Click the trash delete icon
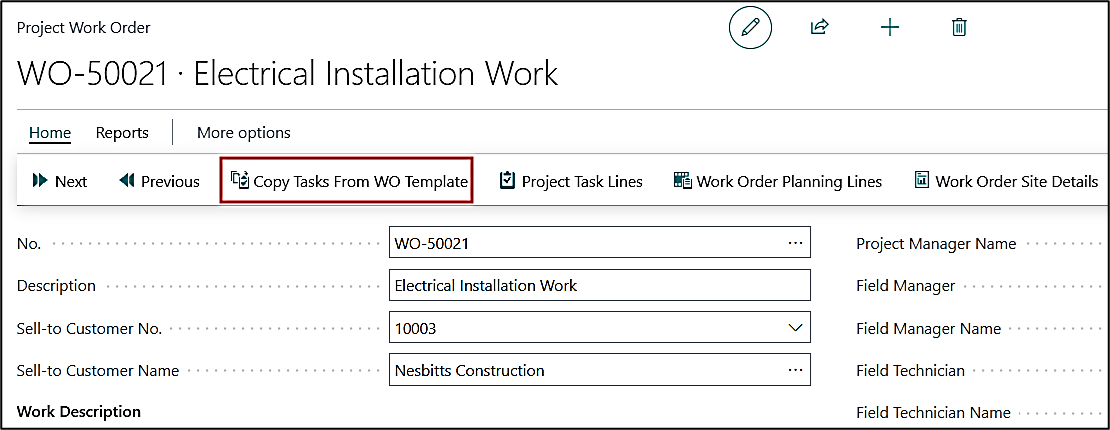Screen dimensions: 1110x430 point(959,28)
